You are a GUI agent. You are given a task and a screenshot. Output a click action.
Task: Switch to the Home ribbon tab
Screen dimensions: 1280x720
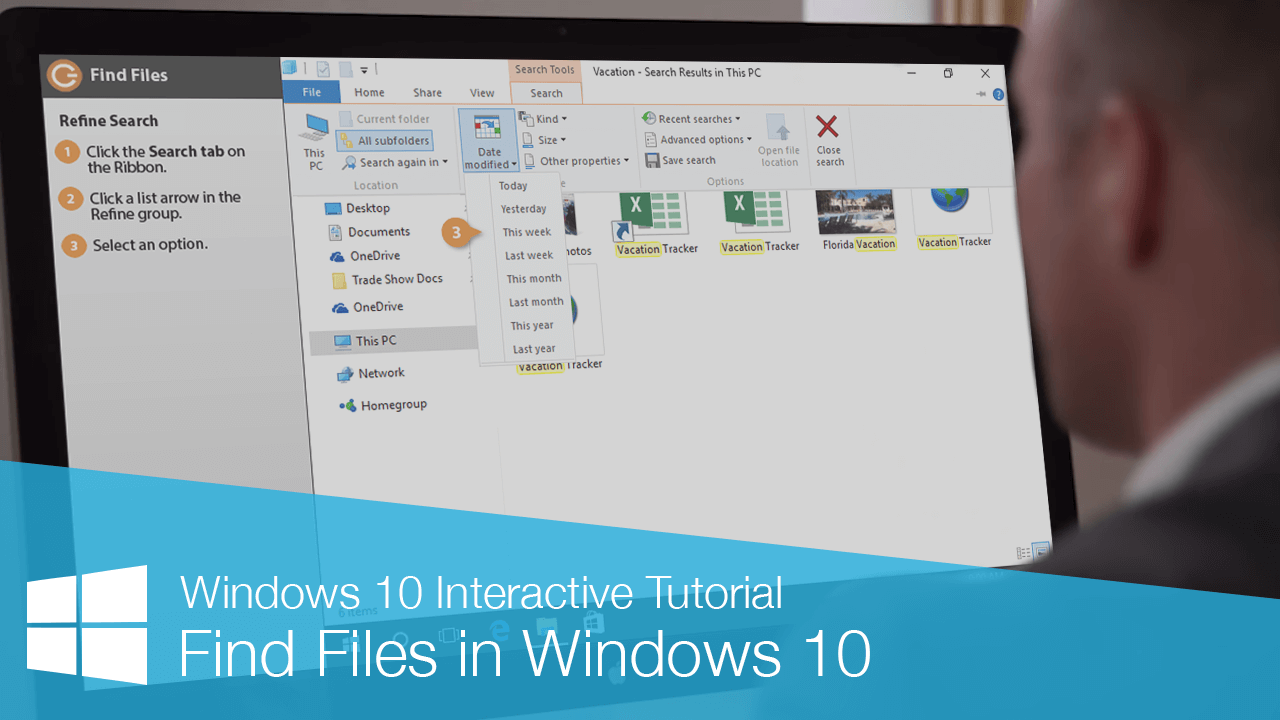click(369, 91)
